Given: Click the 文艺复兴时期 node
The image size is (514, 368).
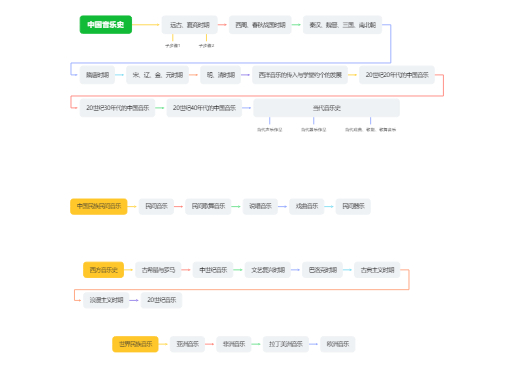Looking at the screenshot, I should pos(268,270).
